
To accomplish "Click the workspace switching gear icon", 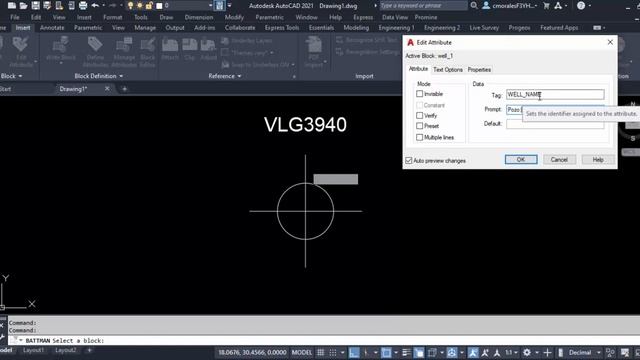I will [527, 353].
